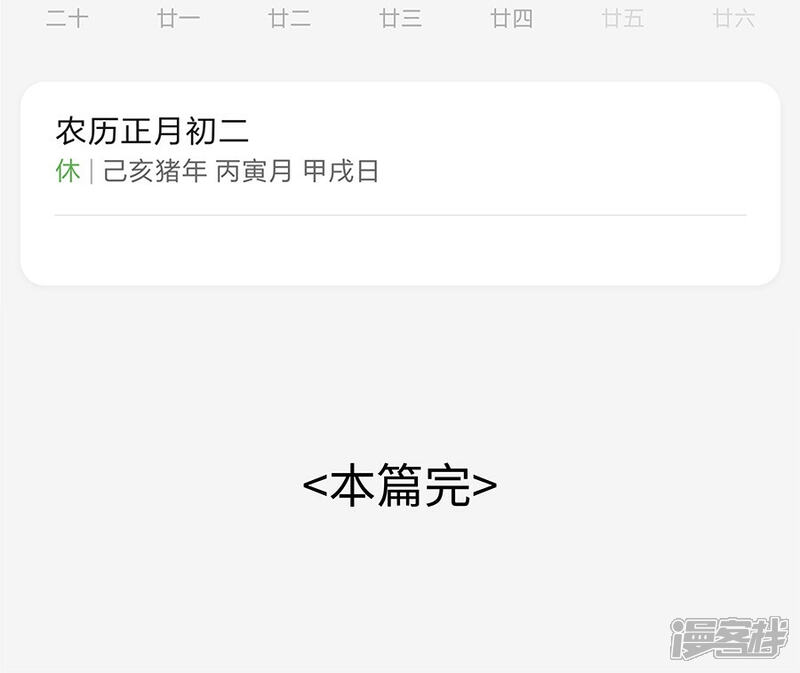Click the 甲戌日 day text
Image resolution: width=800 pixels, height=673 pixels.
341,170
